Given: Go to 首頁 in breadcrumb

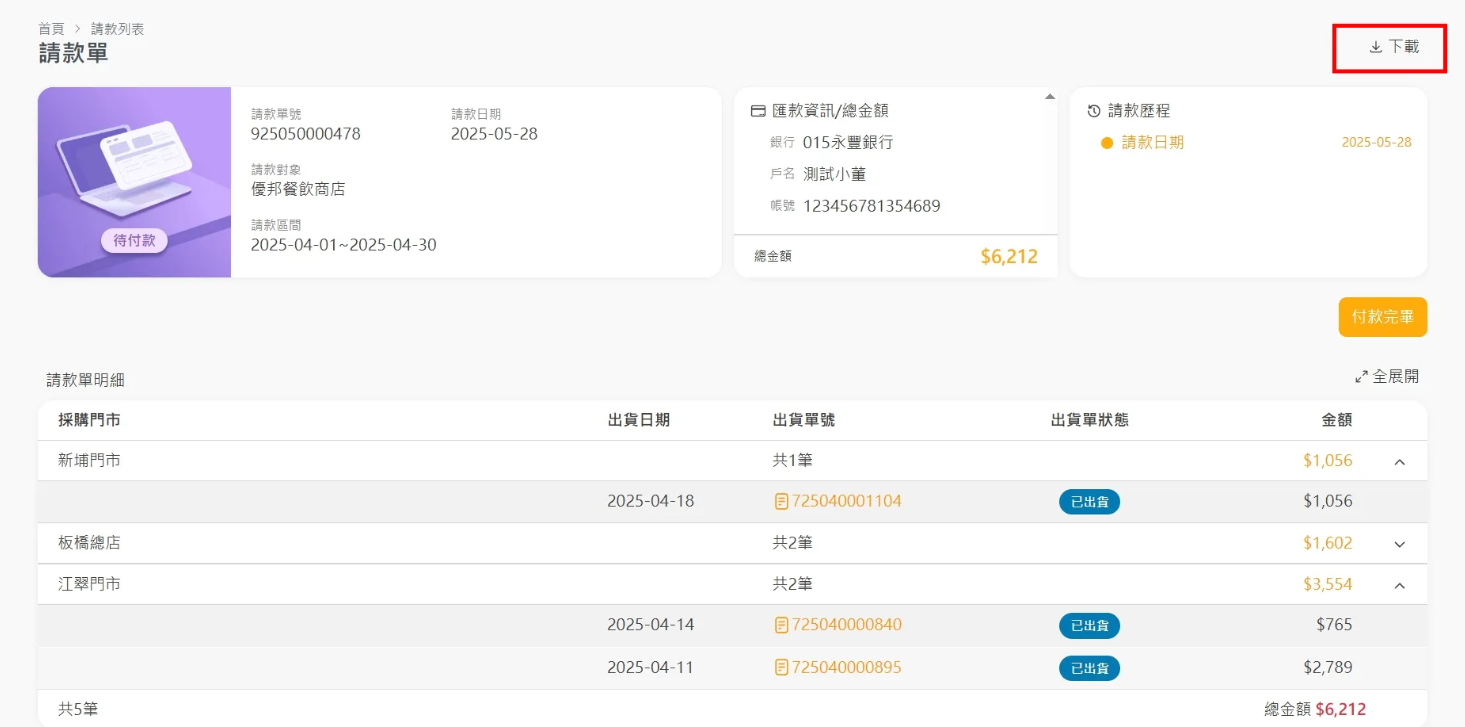Looking at the screenshot, I should point(51,29).
